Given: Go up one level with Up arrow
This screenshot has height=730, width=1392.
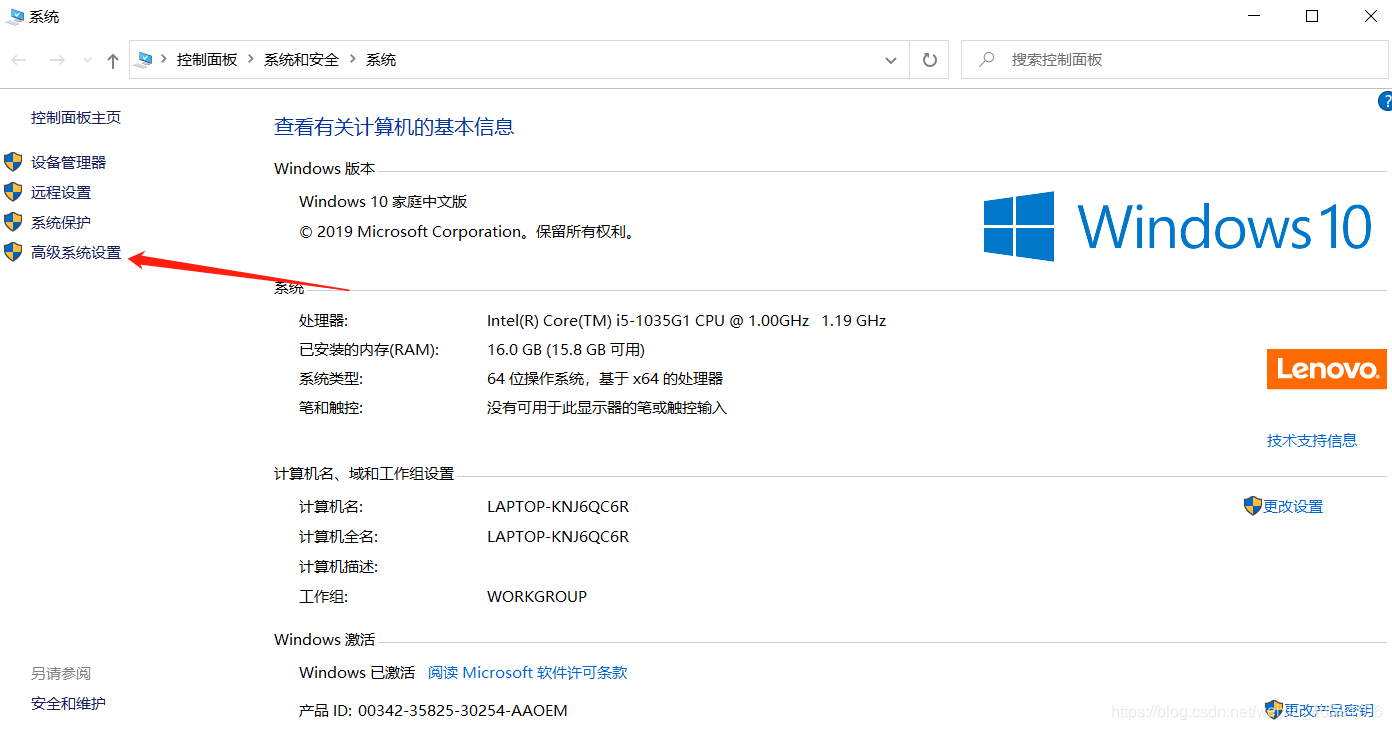Looking at the screenshot, I should click(113, 61).
